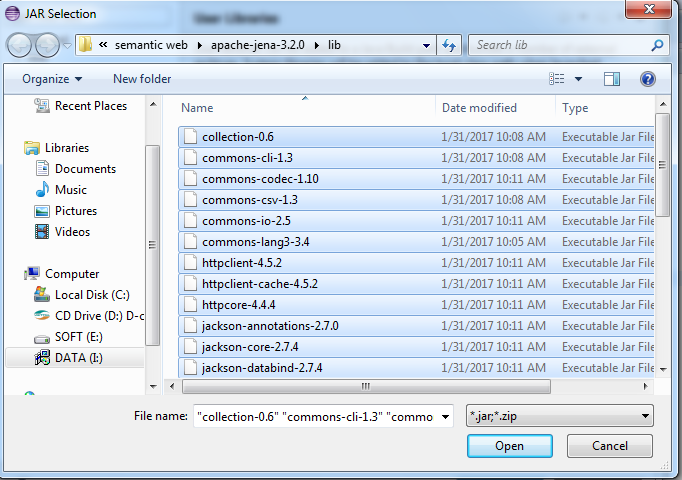Open the *.jar;*.zip file type dropdown

[x=560, y=416]
